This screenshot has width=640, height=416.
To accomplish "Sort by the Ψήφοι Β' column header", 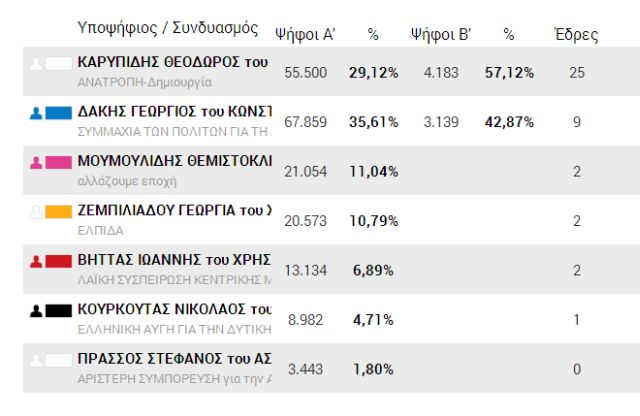I will coord(441,35).
